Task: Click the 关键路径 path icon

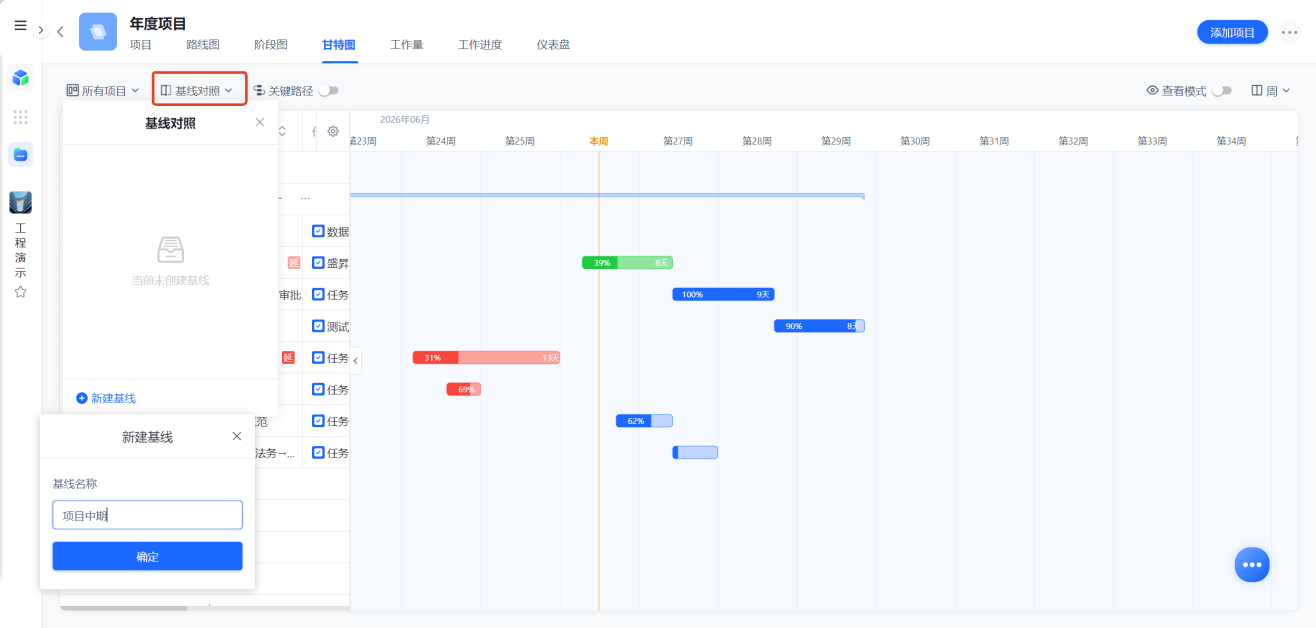Action: click(x=258, y=90)
